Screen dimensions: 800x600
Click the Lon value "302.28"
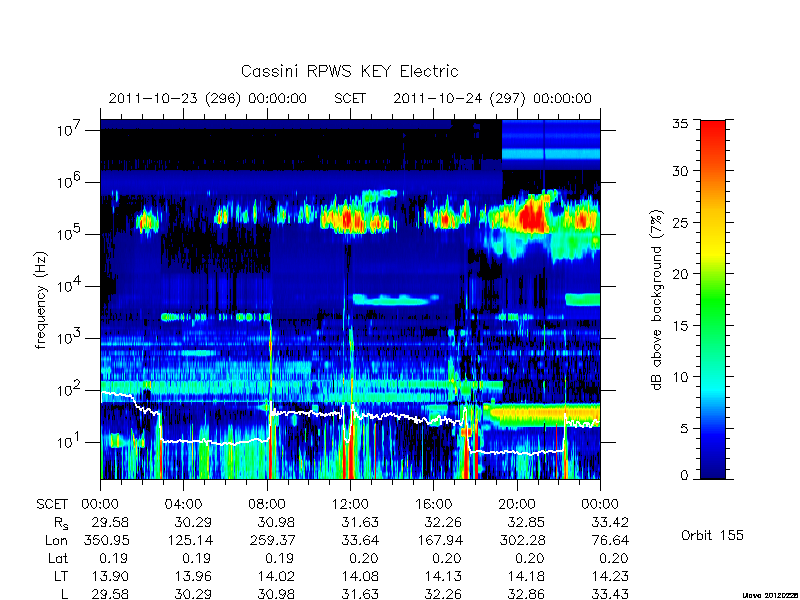click(x=522, y=540)
